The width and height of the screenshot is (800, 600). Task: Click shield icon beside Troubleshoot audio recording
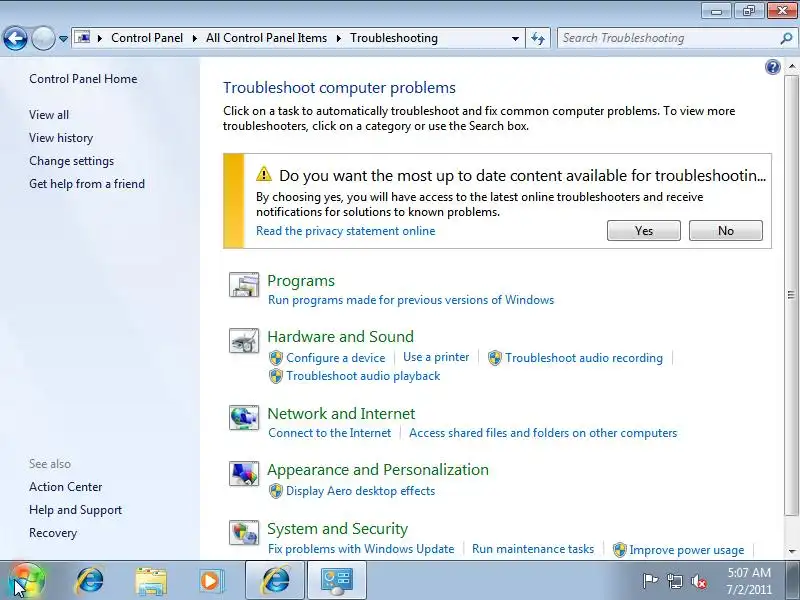494,358
